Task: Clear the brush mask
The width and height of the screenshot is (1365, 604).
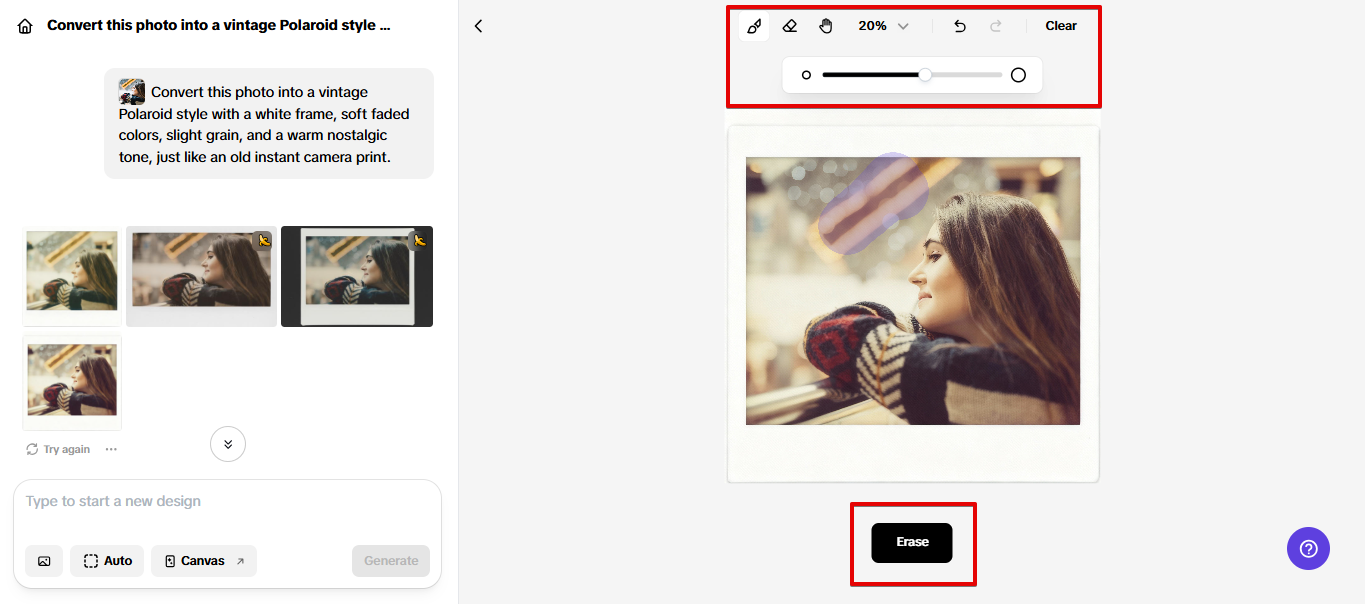Action: 1061,26
